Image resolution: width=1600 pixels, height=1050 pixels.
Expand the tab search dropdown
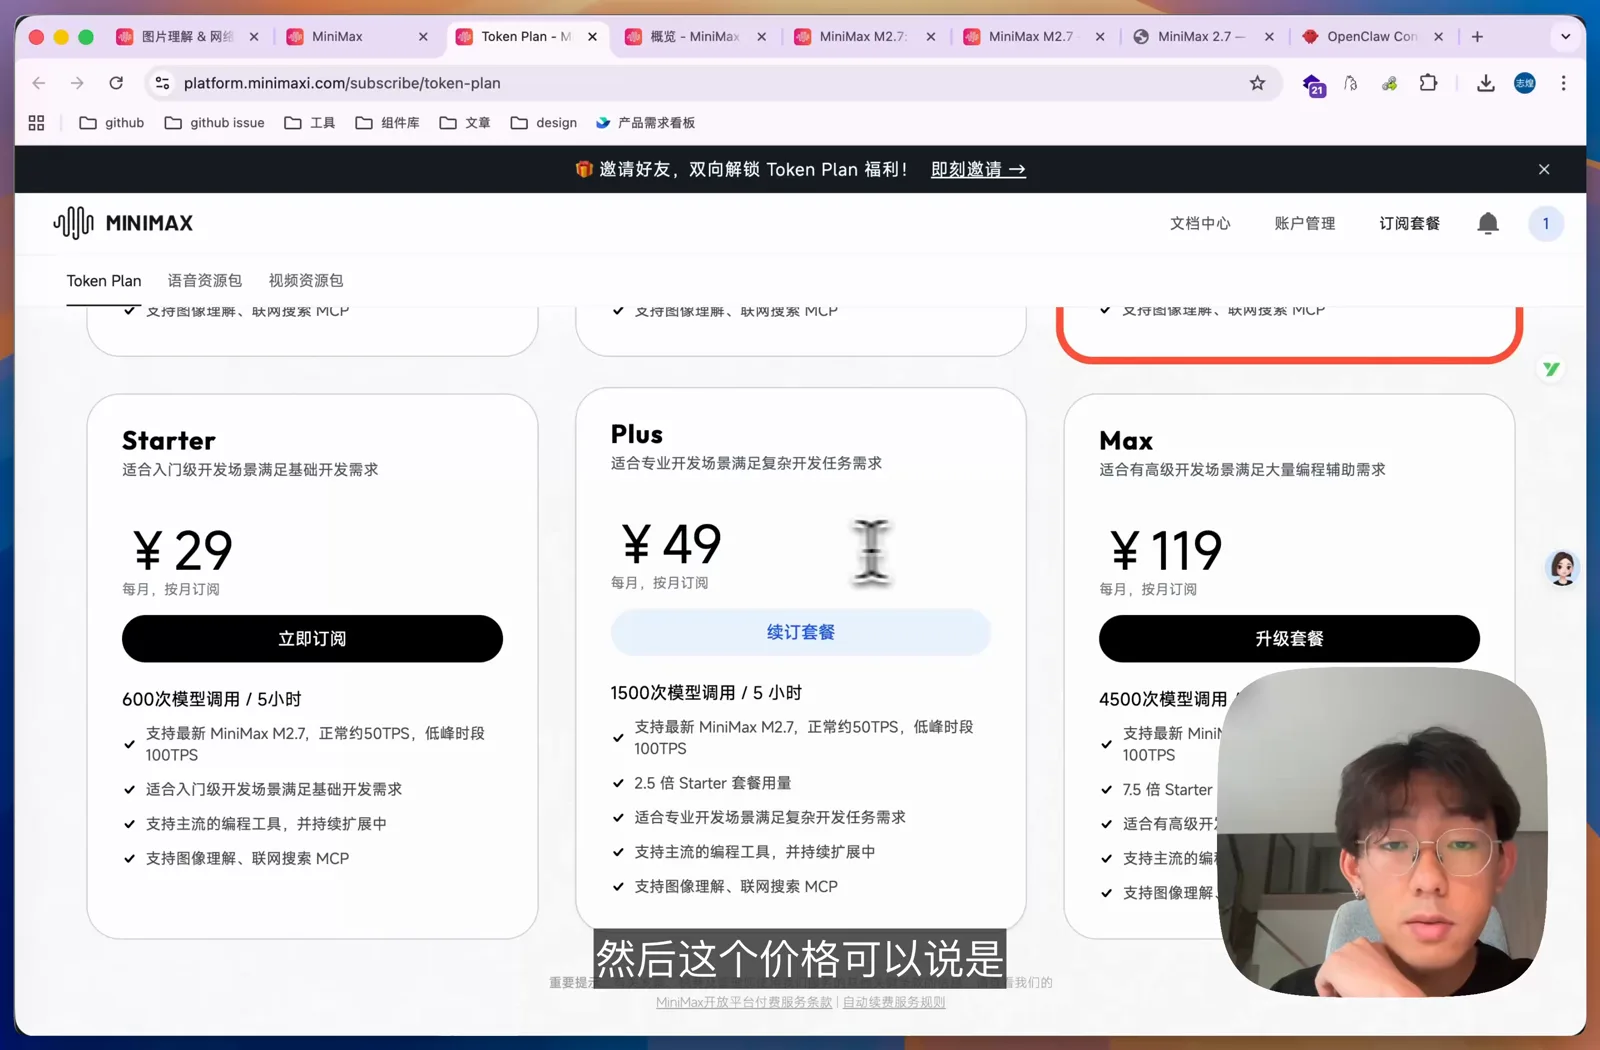pos(1565,37)
